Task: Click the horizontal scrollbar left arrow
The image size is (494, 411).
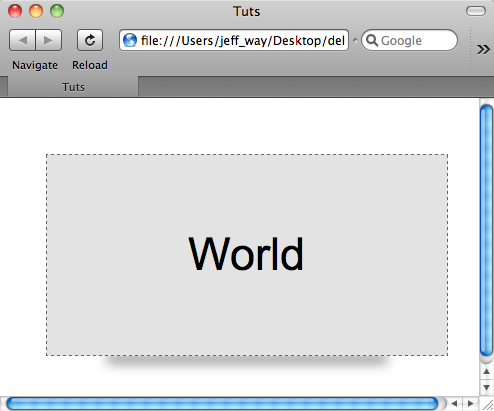Action: tap(454, 404)
